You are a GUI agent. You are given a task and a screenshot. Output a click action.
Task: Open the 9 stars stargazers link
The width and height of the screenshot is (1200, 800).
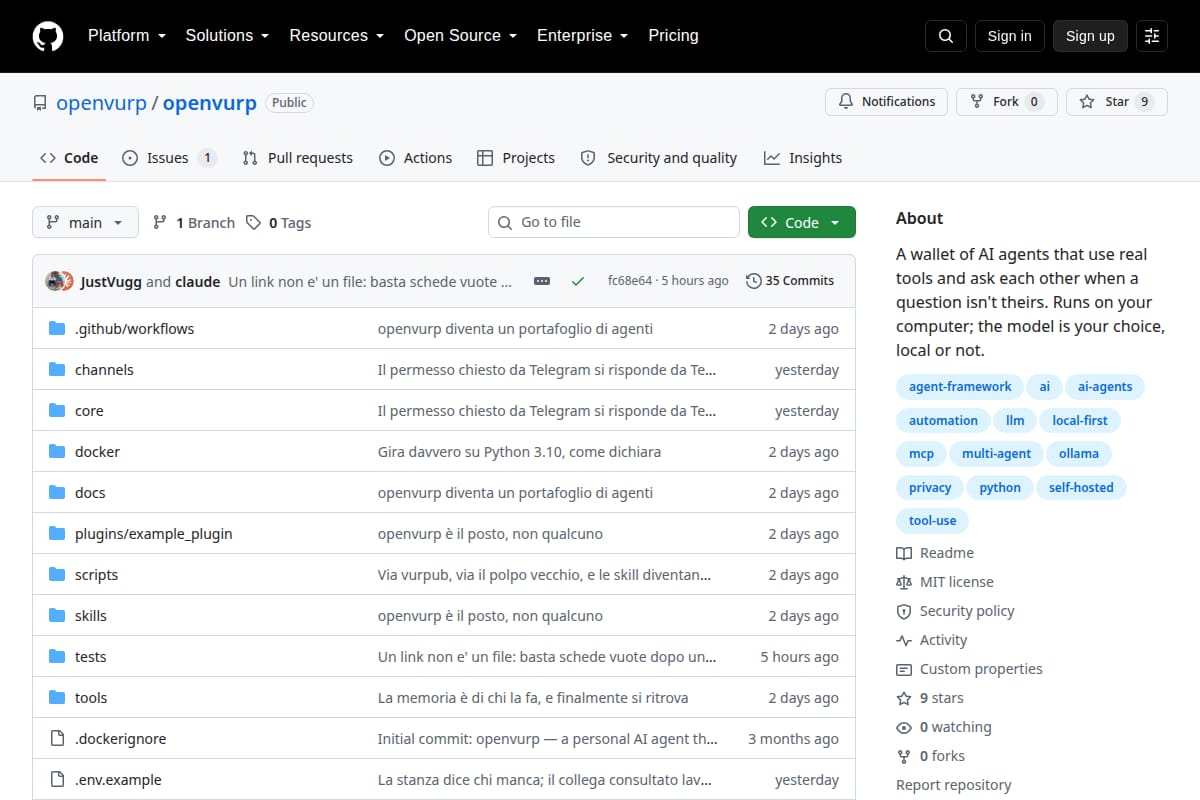(930, 698)
